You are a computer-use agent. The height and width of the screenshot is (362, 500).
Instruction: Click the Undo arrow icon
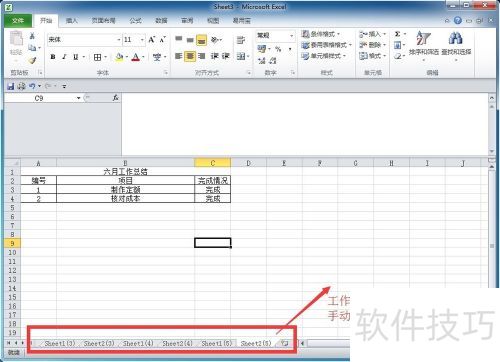tap(32, 86)
